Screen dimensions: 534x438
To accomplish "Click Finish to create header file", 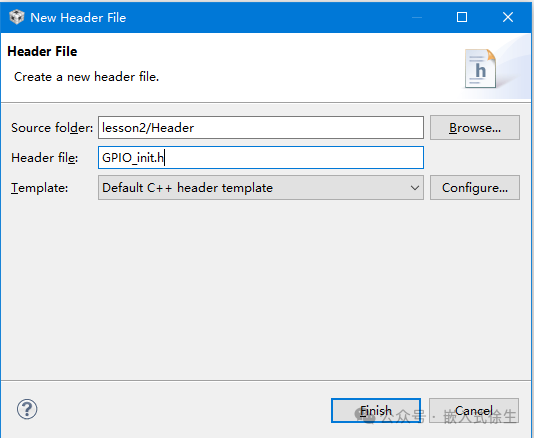I will [376, 410].
